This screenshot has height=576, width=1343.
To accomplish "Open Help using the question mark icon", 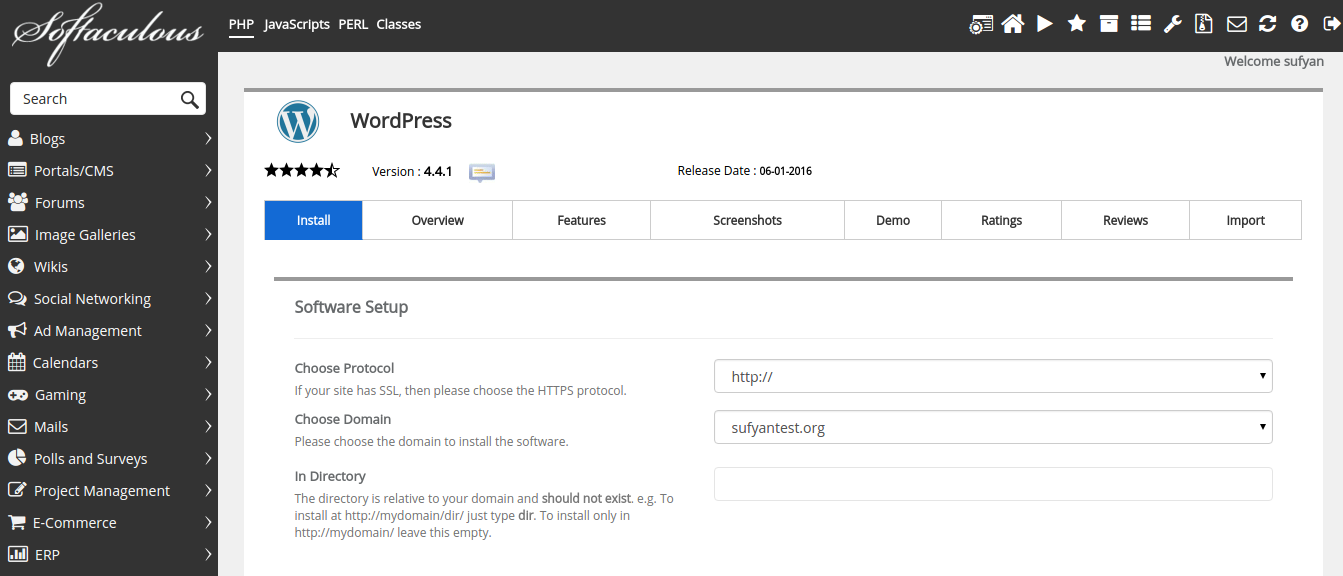I will 1299,23.
